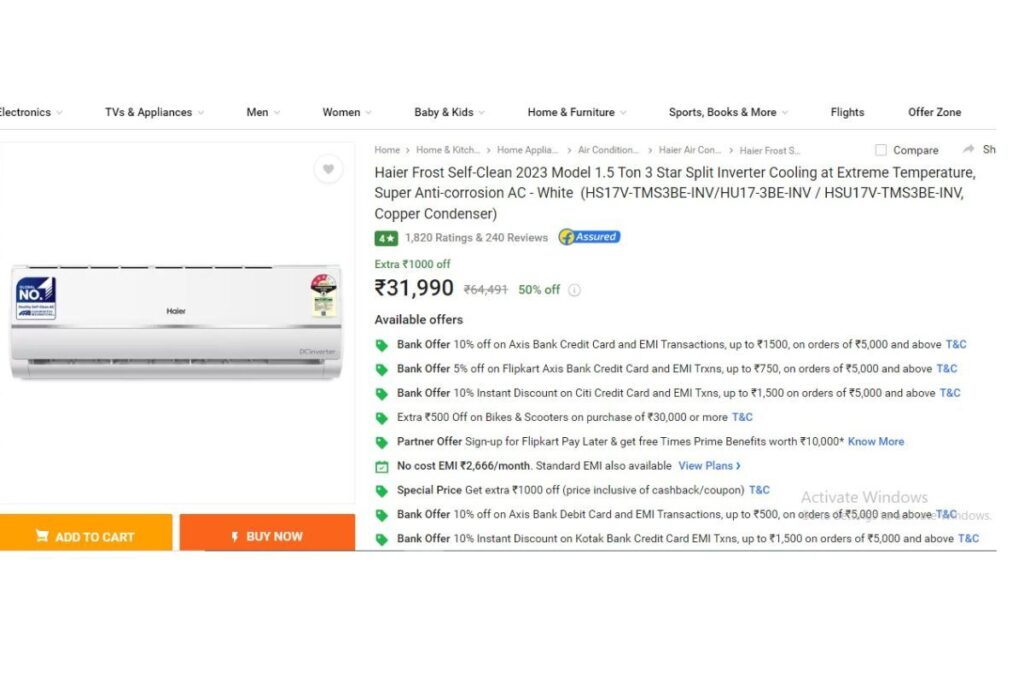Add product to wishlist with heart icon
This screenshot has width=1024, height=683.
point(328,169)
